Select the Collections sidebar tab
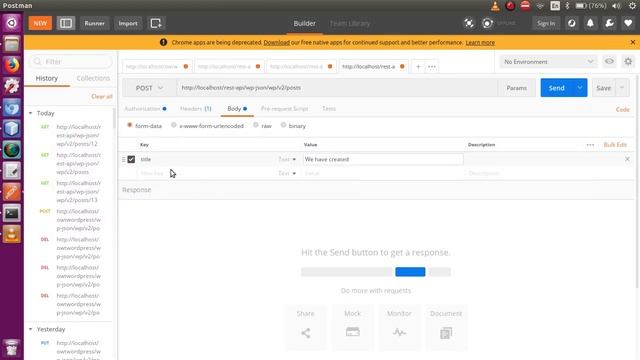This screenshot has height=360, width=640. 93,78
